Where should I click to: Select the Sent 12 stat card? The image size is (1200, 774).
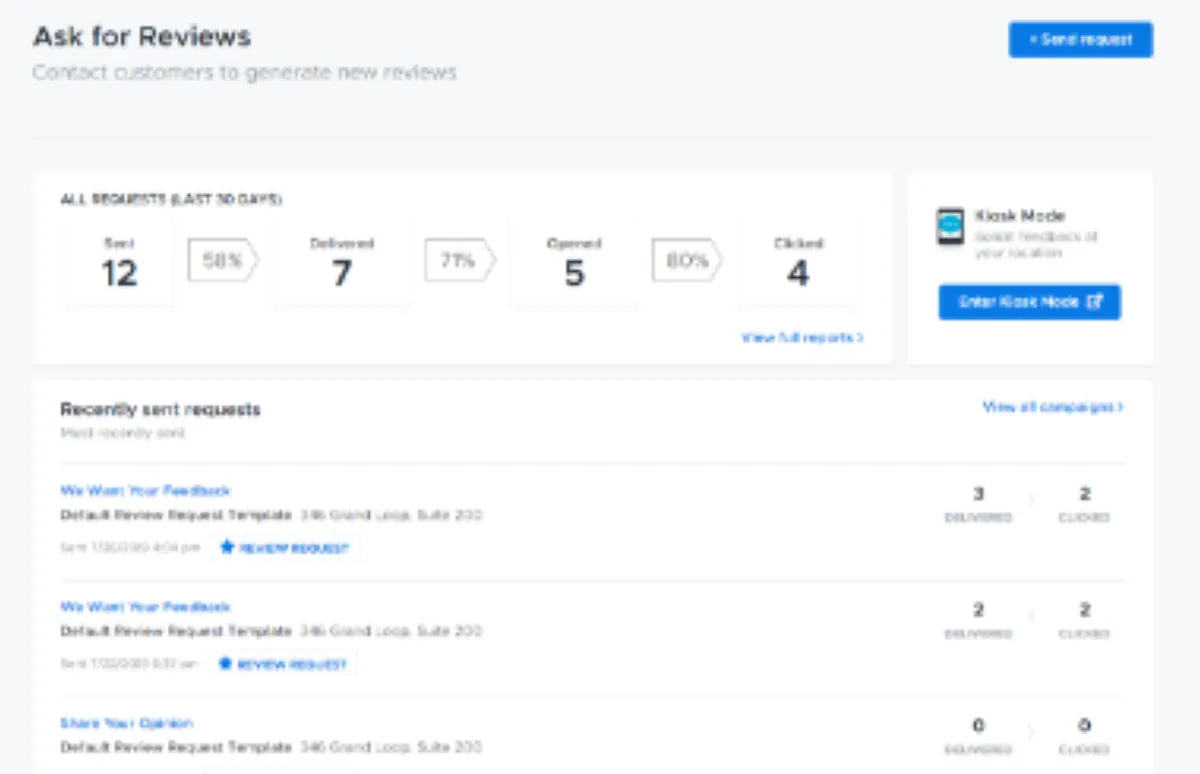tap(119, 263)
